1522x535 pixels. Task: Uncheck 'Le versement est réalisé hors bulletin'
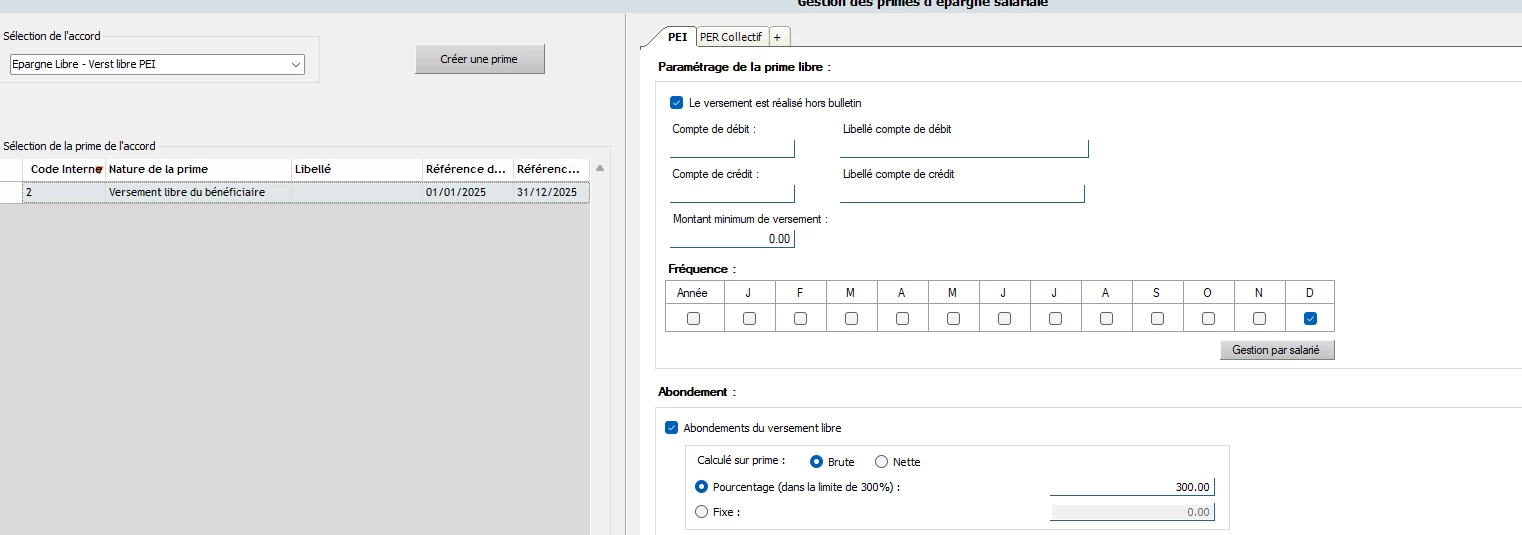pyautogui.click(x=677, y=103)
